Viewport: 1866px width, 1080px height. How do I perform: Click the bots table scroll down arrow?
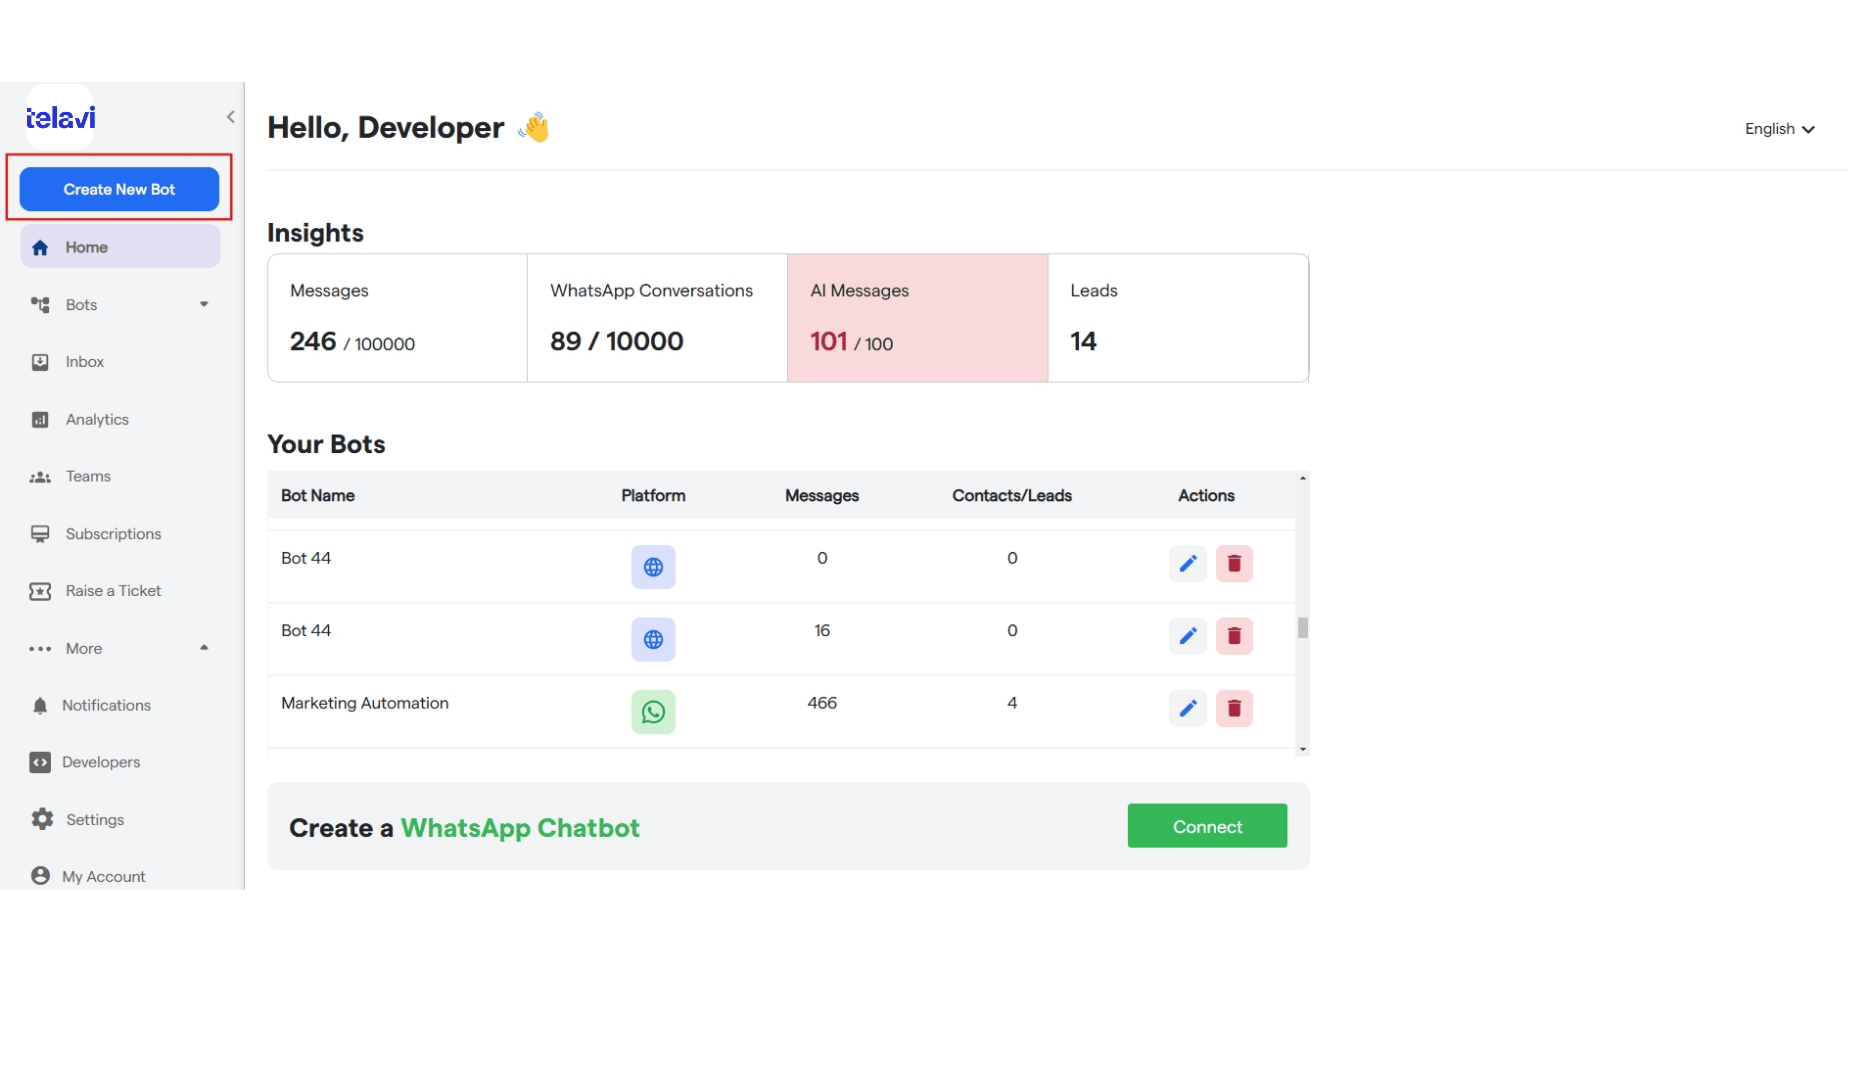1303,749
